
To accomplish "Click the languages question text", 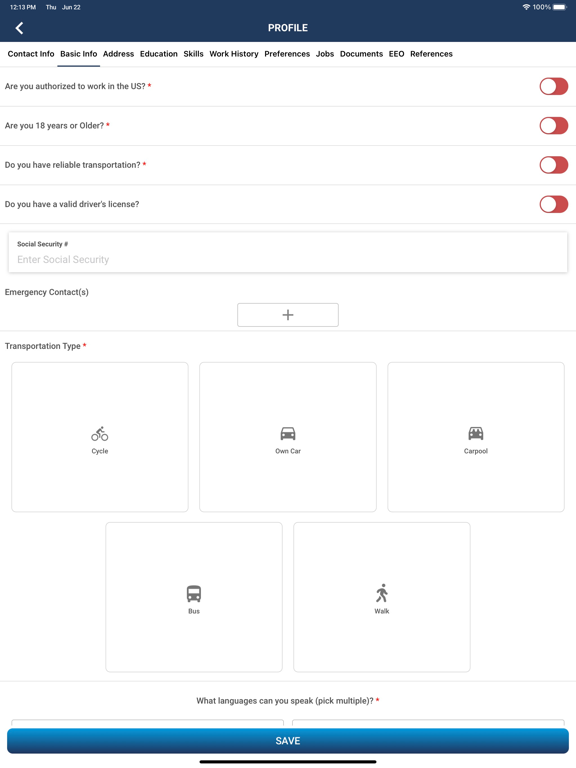I will click(285, 701).
